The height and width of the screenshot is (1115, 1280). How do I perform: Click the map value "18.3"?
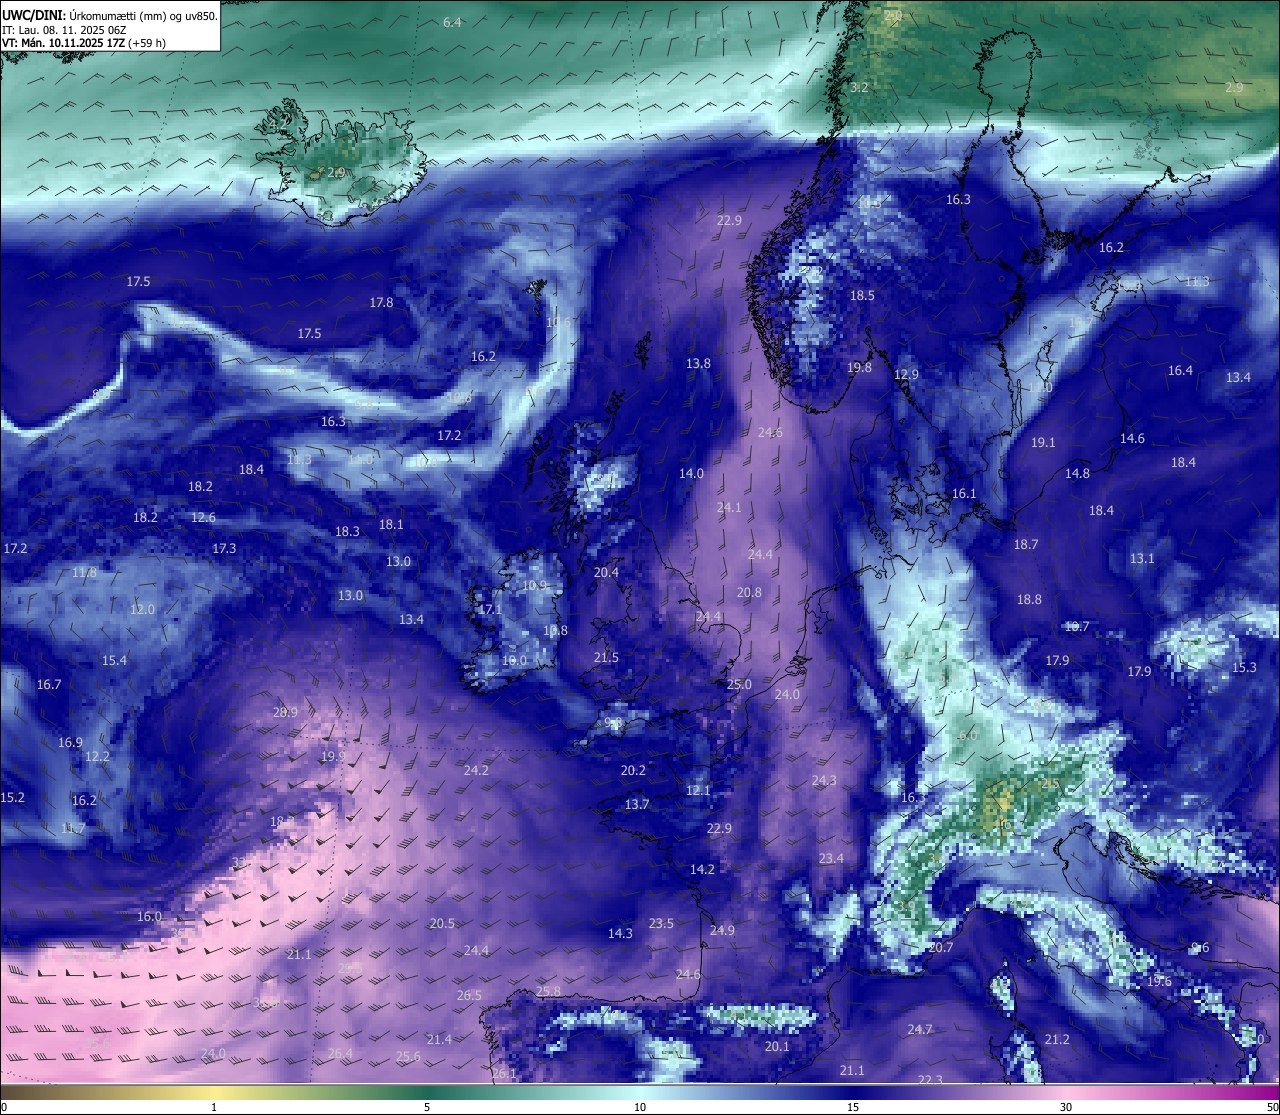click(347, 531)
